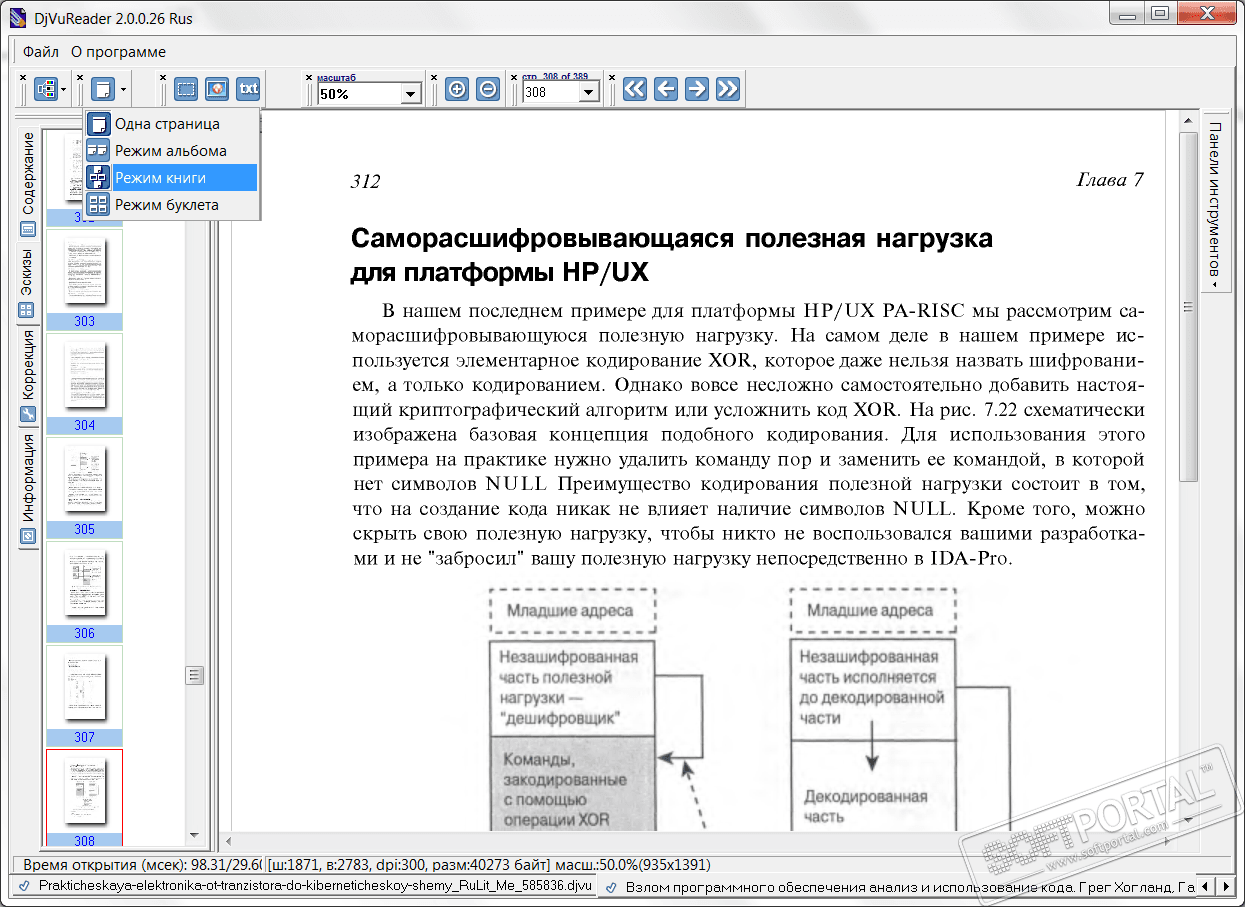This screenshot has height=907, width=1245.
Task: Choose Режим буклета view mode
Action: pos(171,205)
